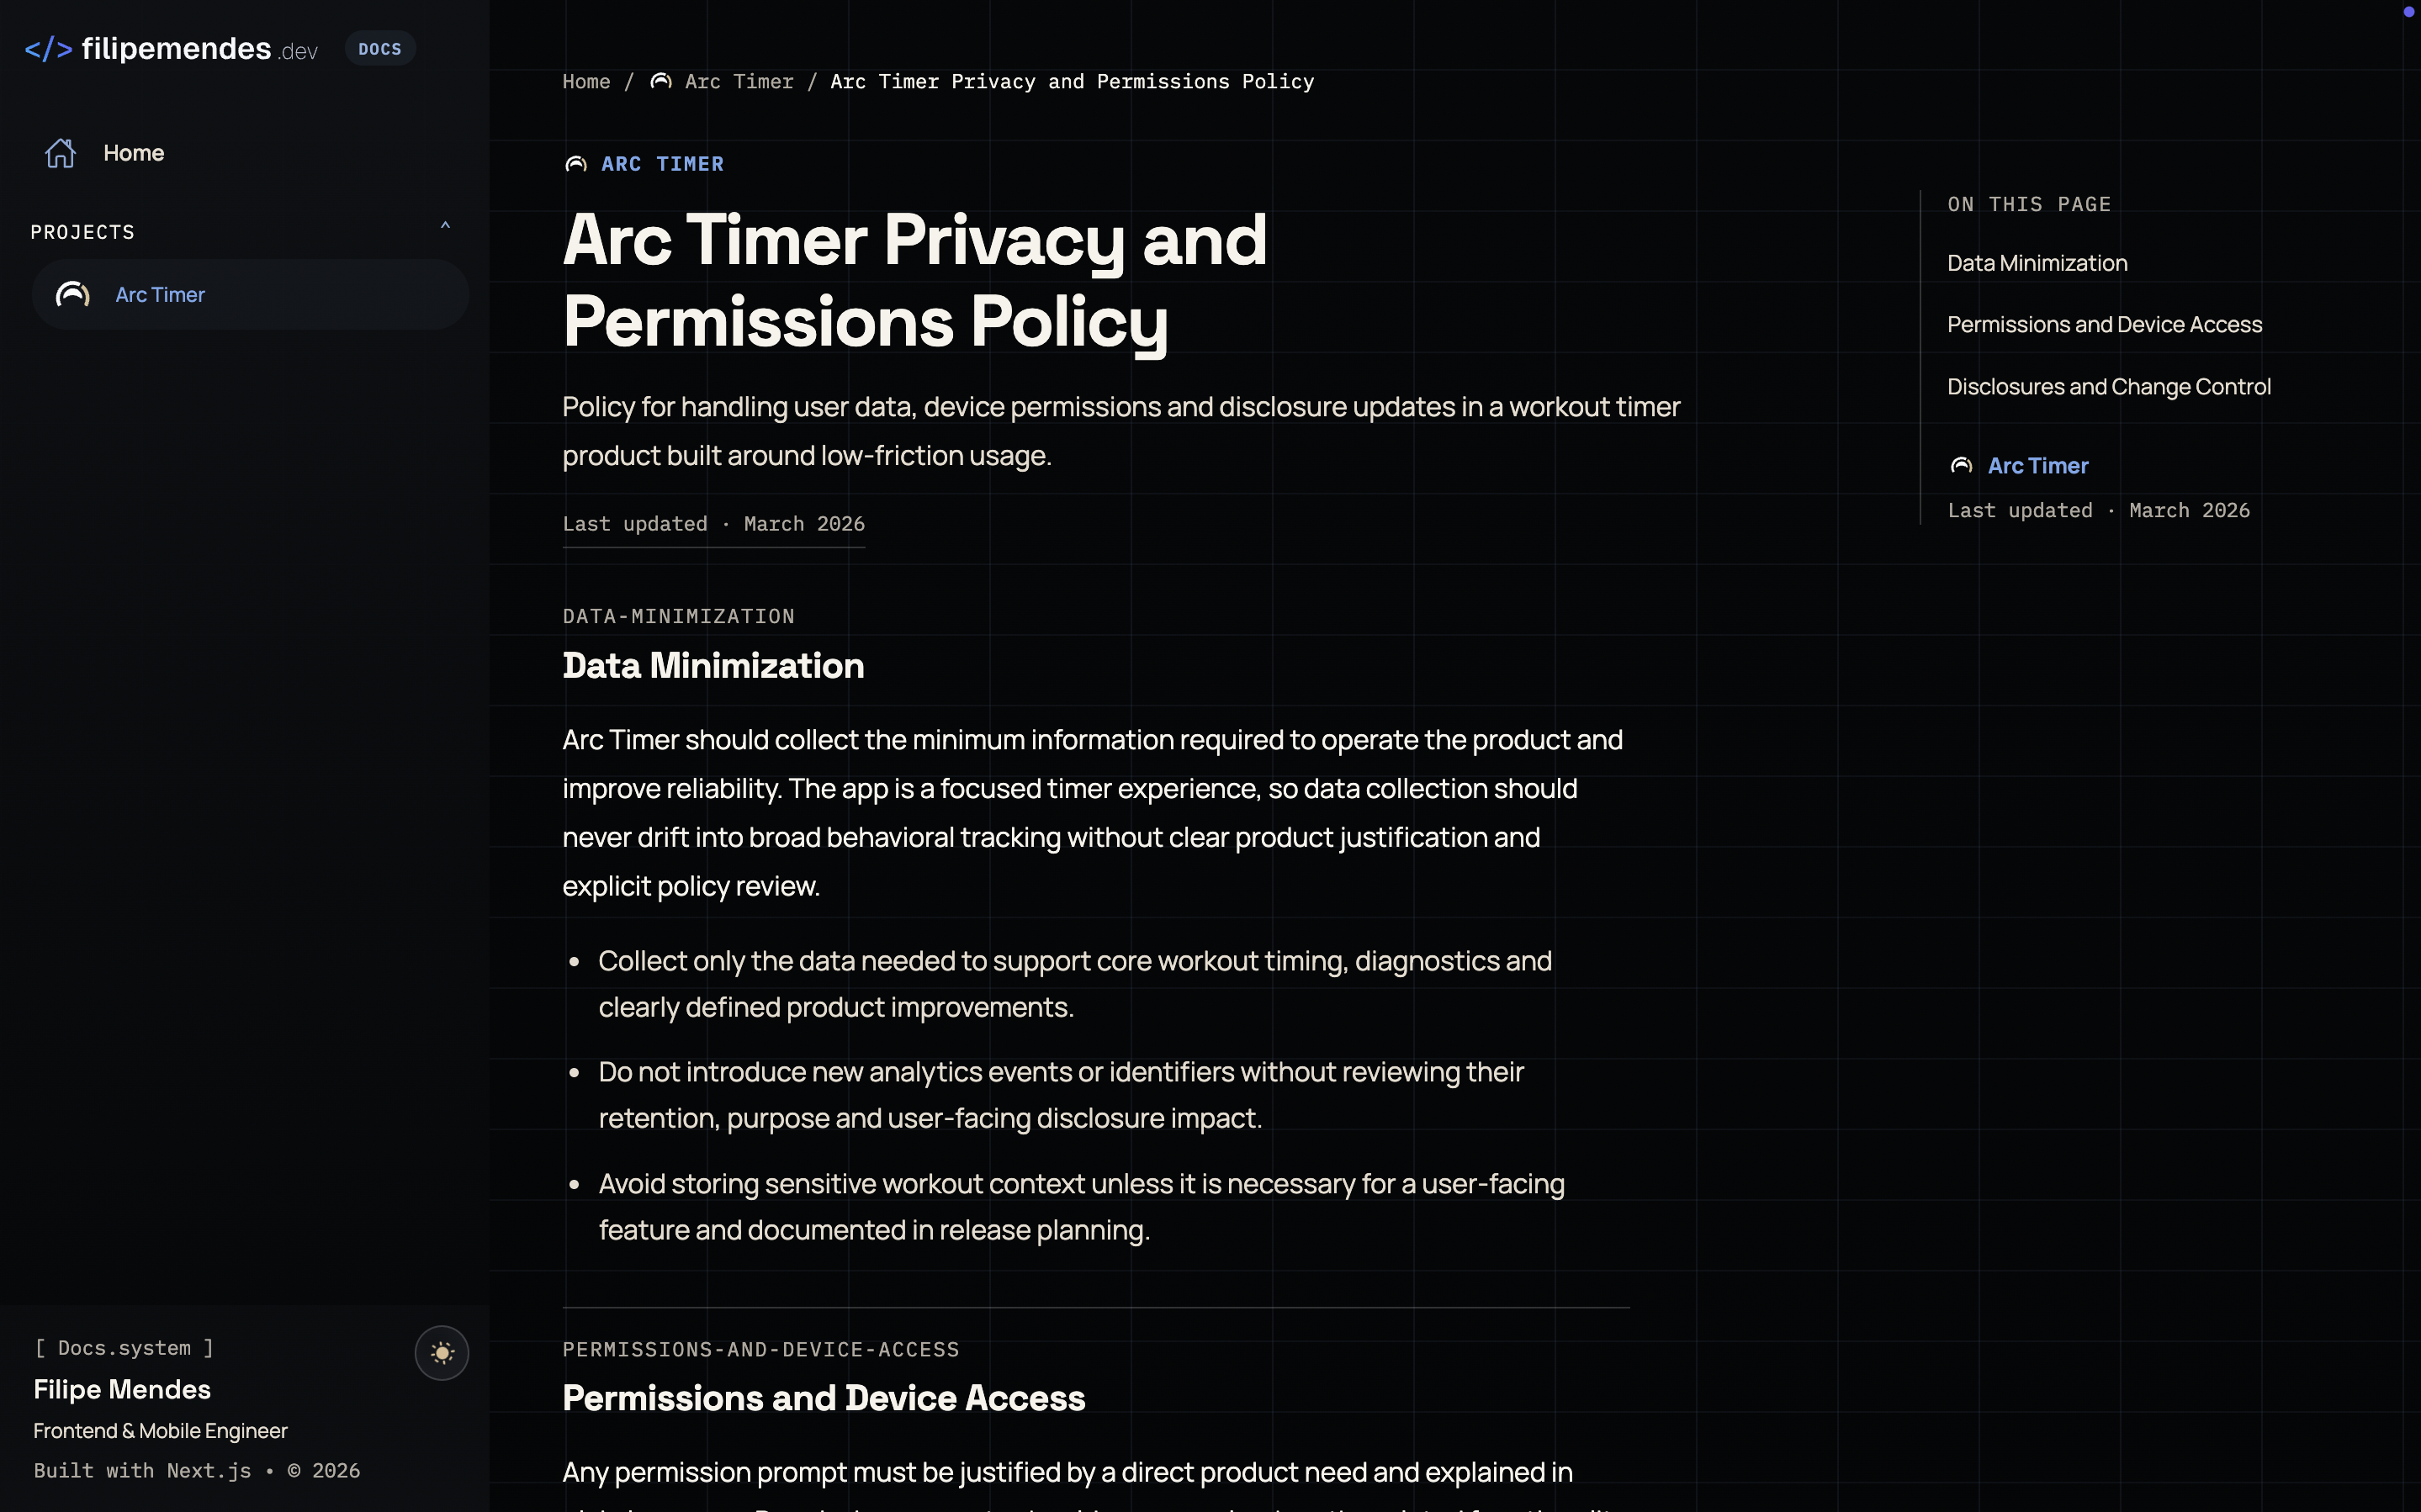
Task: Collapse the PROJECTS section
Action: pyautogui.click(x=445, y=226)
